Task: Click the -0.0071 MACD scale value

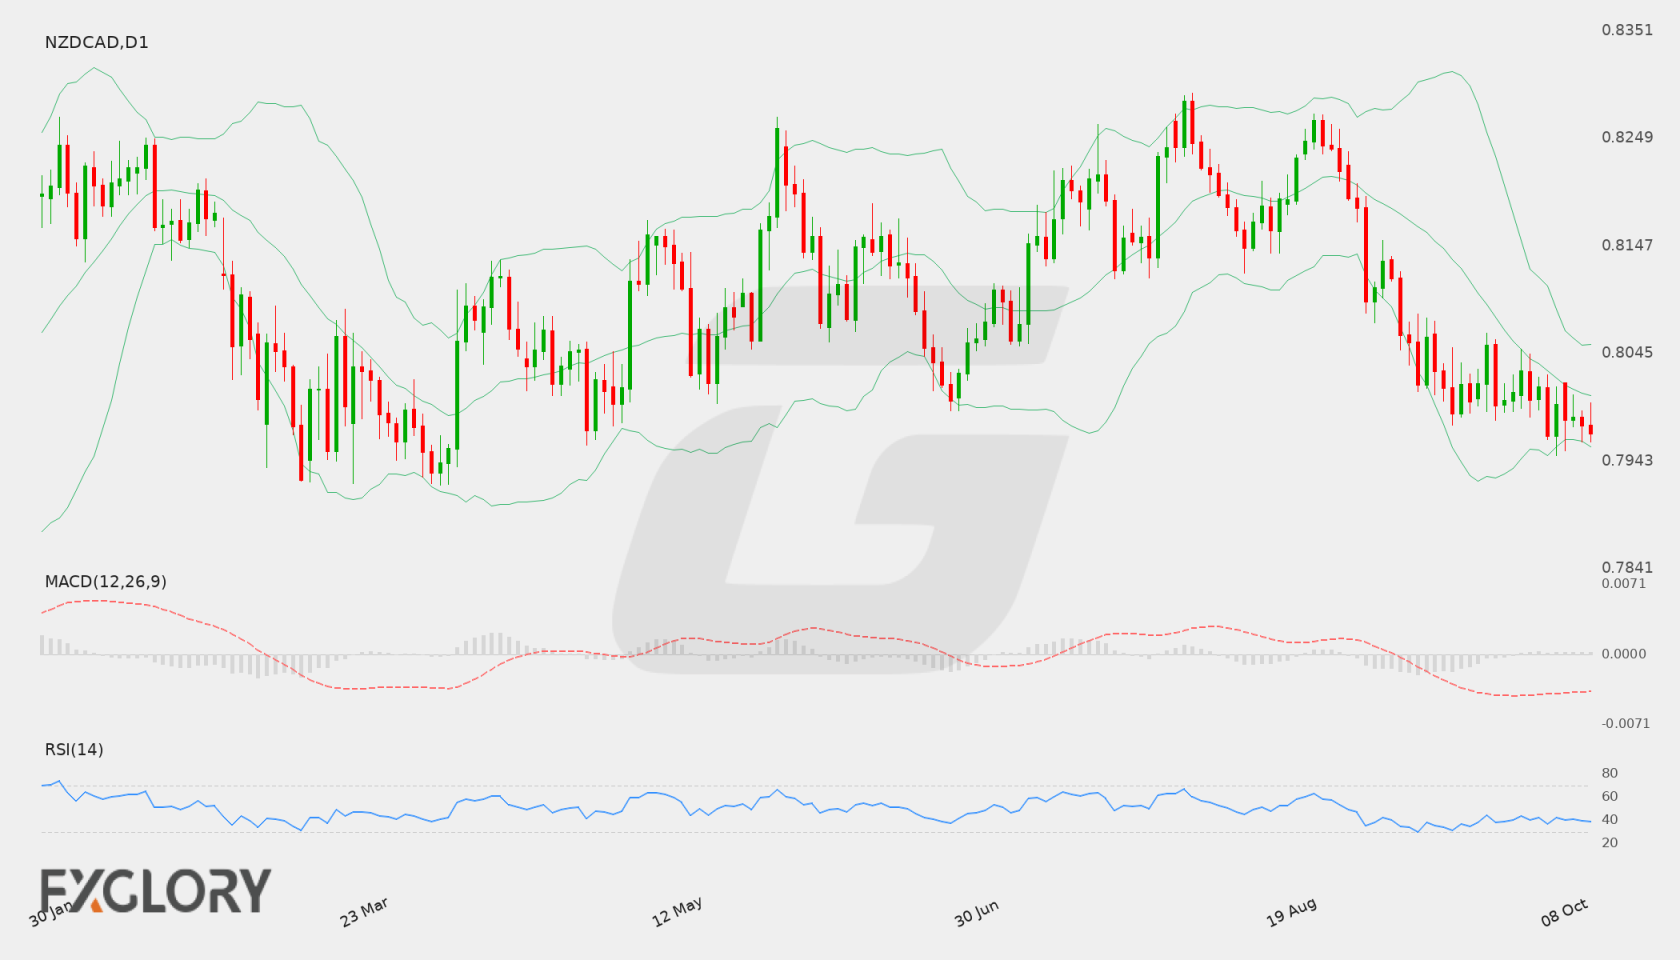Action: [1626, 723]
